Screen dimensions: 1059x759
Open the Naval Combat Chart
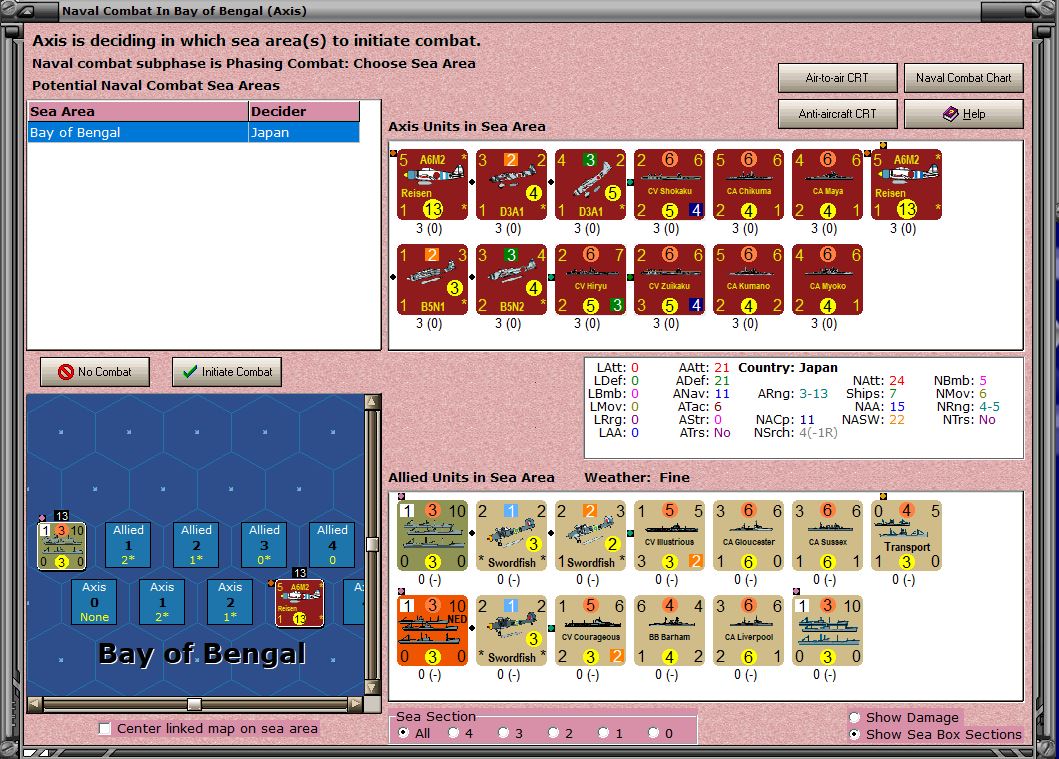[964, 78]
